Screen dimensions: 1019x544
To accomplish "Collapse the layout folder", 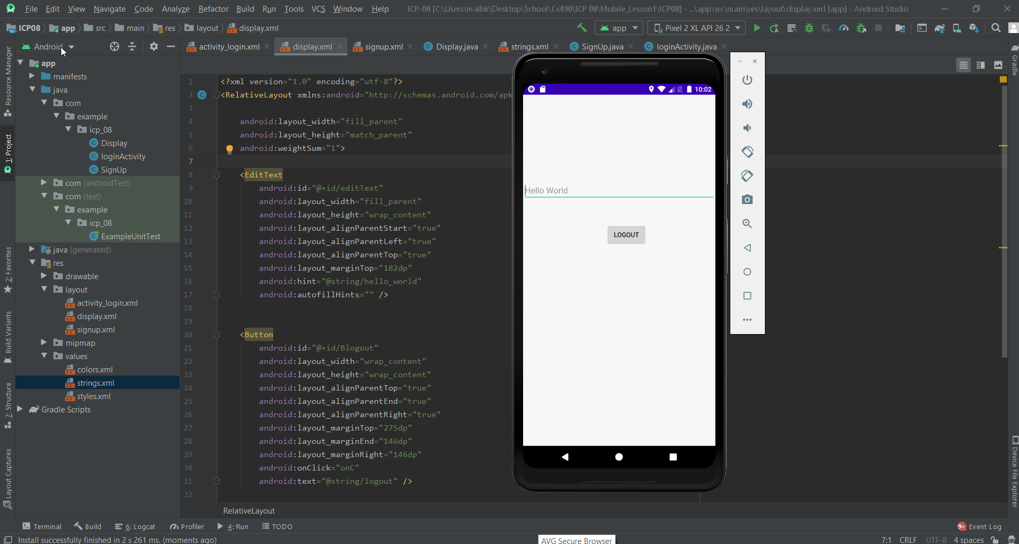I will 44,289.
